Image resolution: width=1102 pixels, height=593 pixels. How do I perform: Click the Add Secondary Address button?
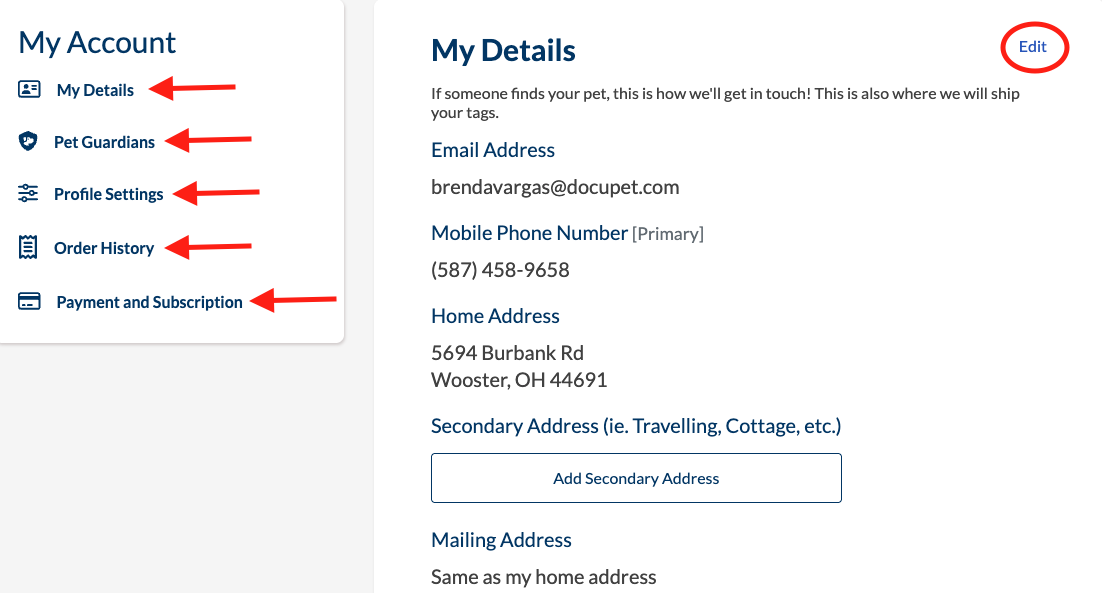coord(636,478)
